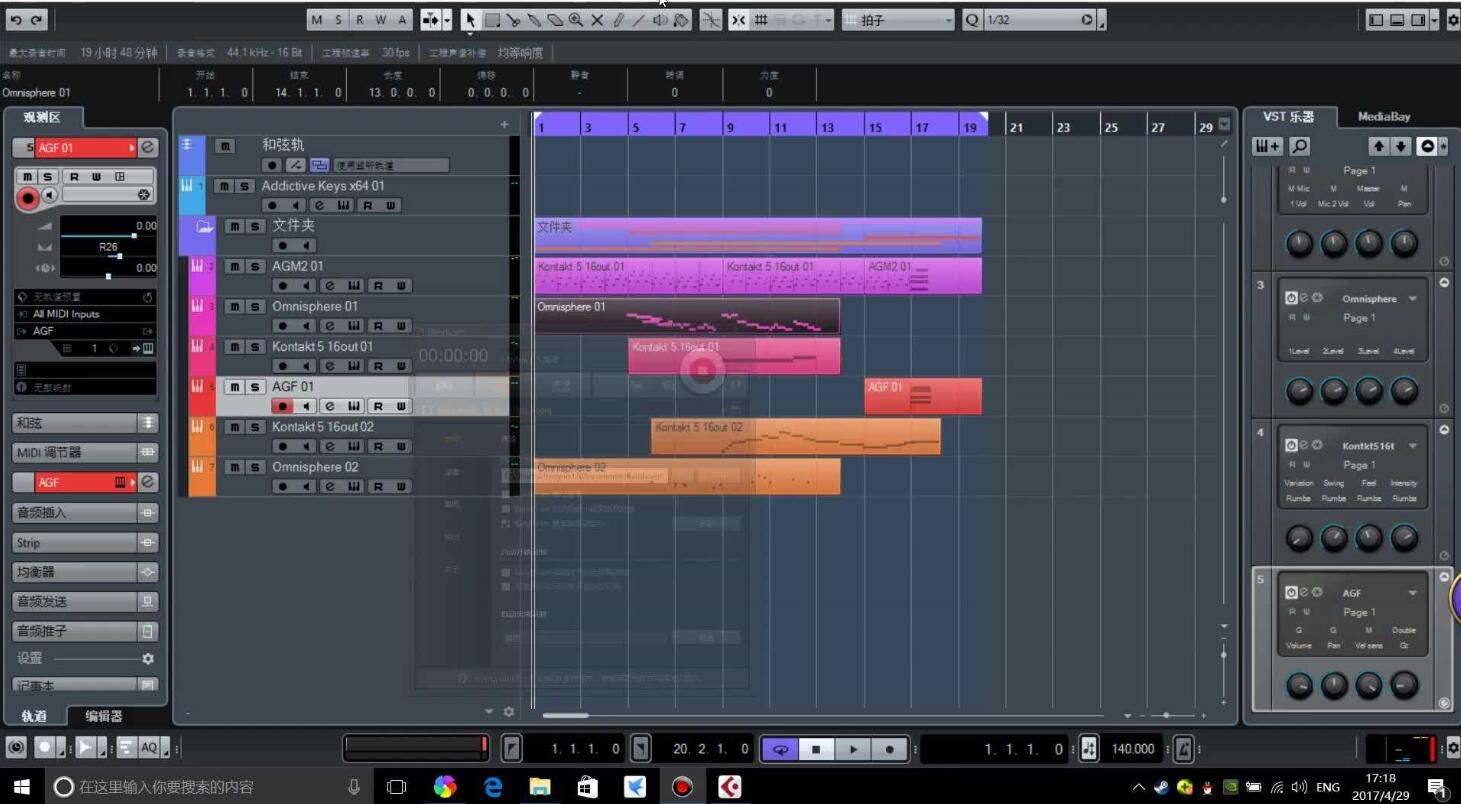This screenshot has width=1461, height=804.
Task: Toggle record enable on AGF 01 track
Action: pos(282,406)
